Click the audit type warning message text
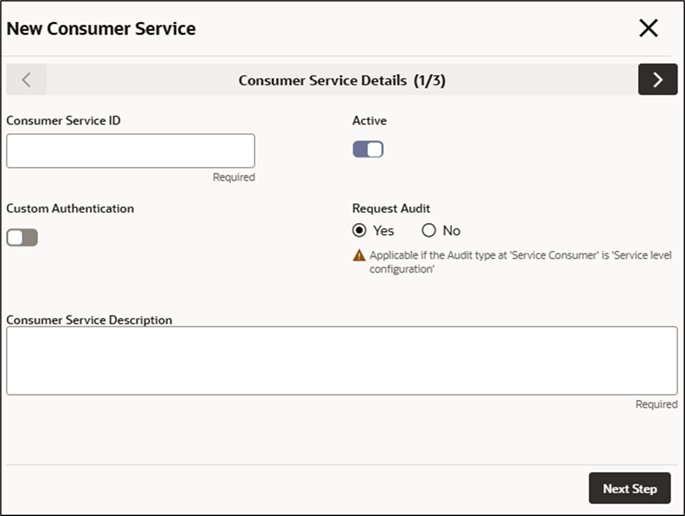Image resolution: width=685 pixels, height=516 pixels. point(520,262)
